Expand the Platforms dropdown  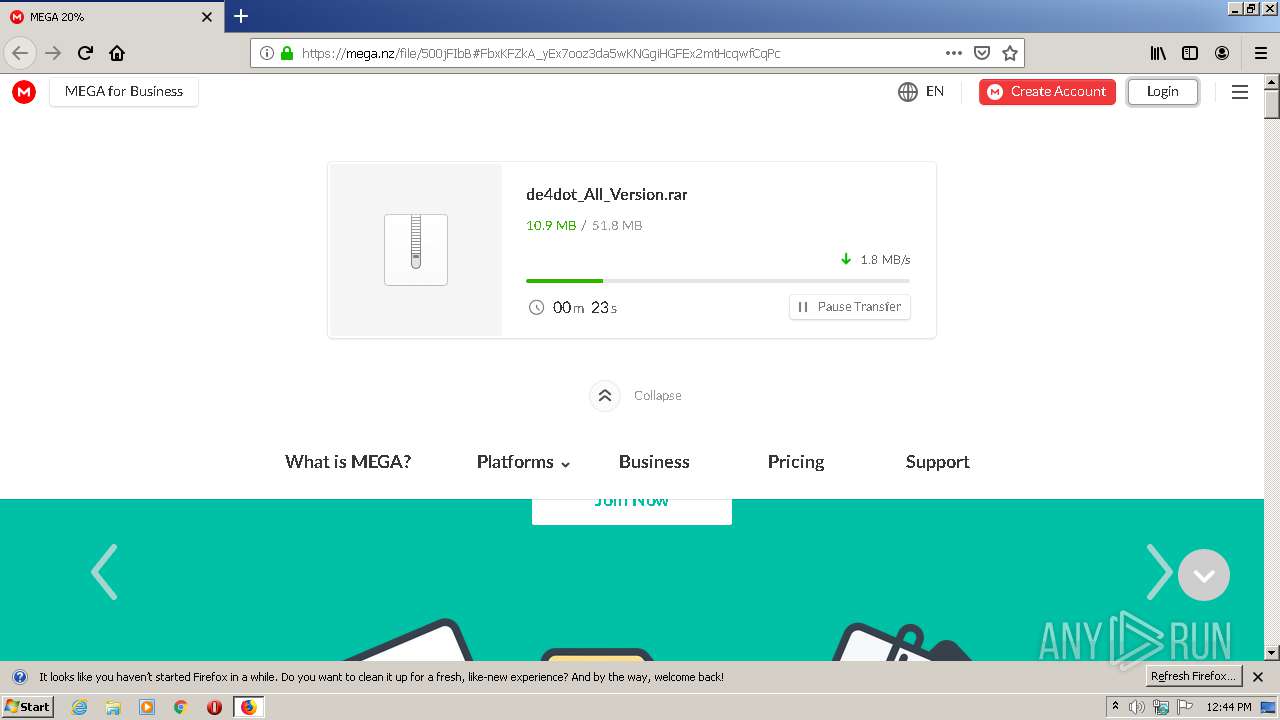click(523, 462)
